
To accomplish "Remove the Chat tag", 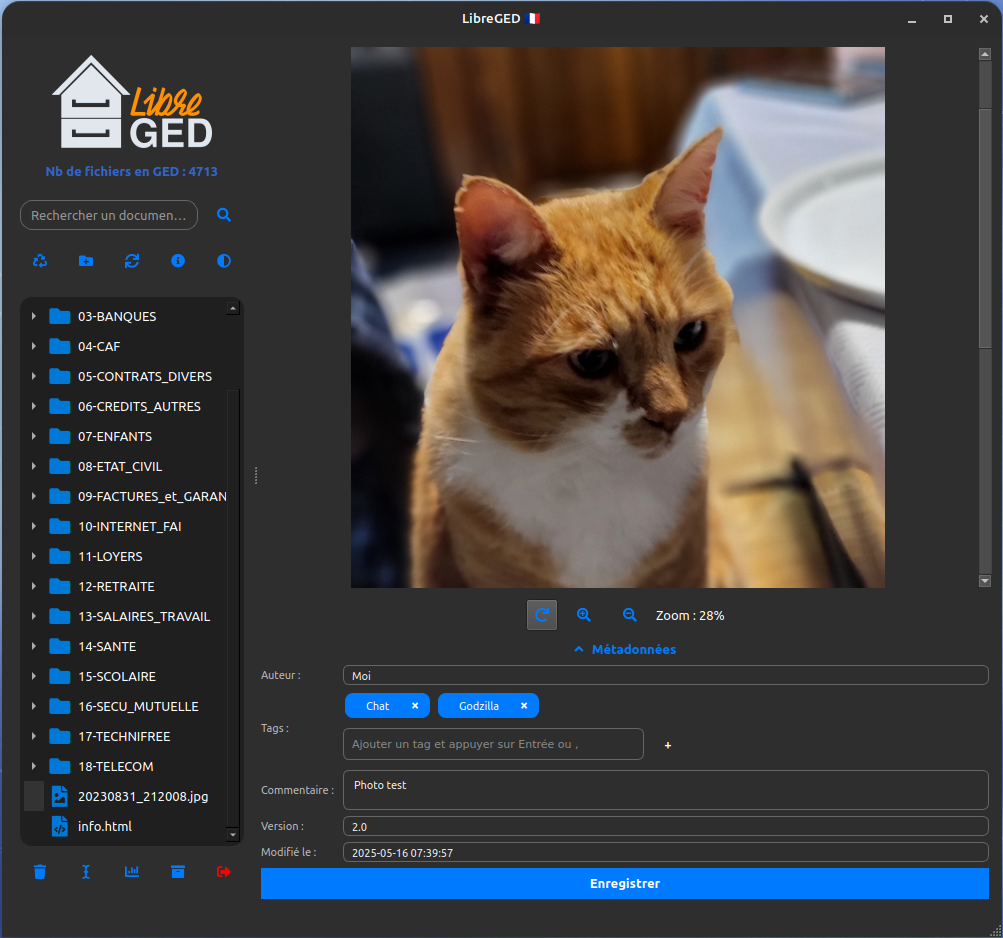I will pos(415,706).
